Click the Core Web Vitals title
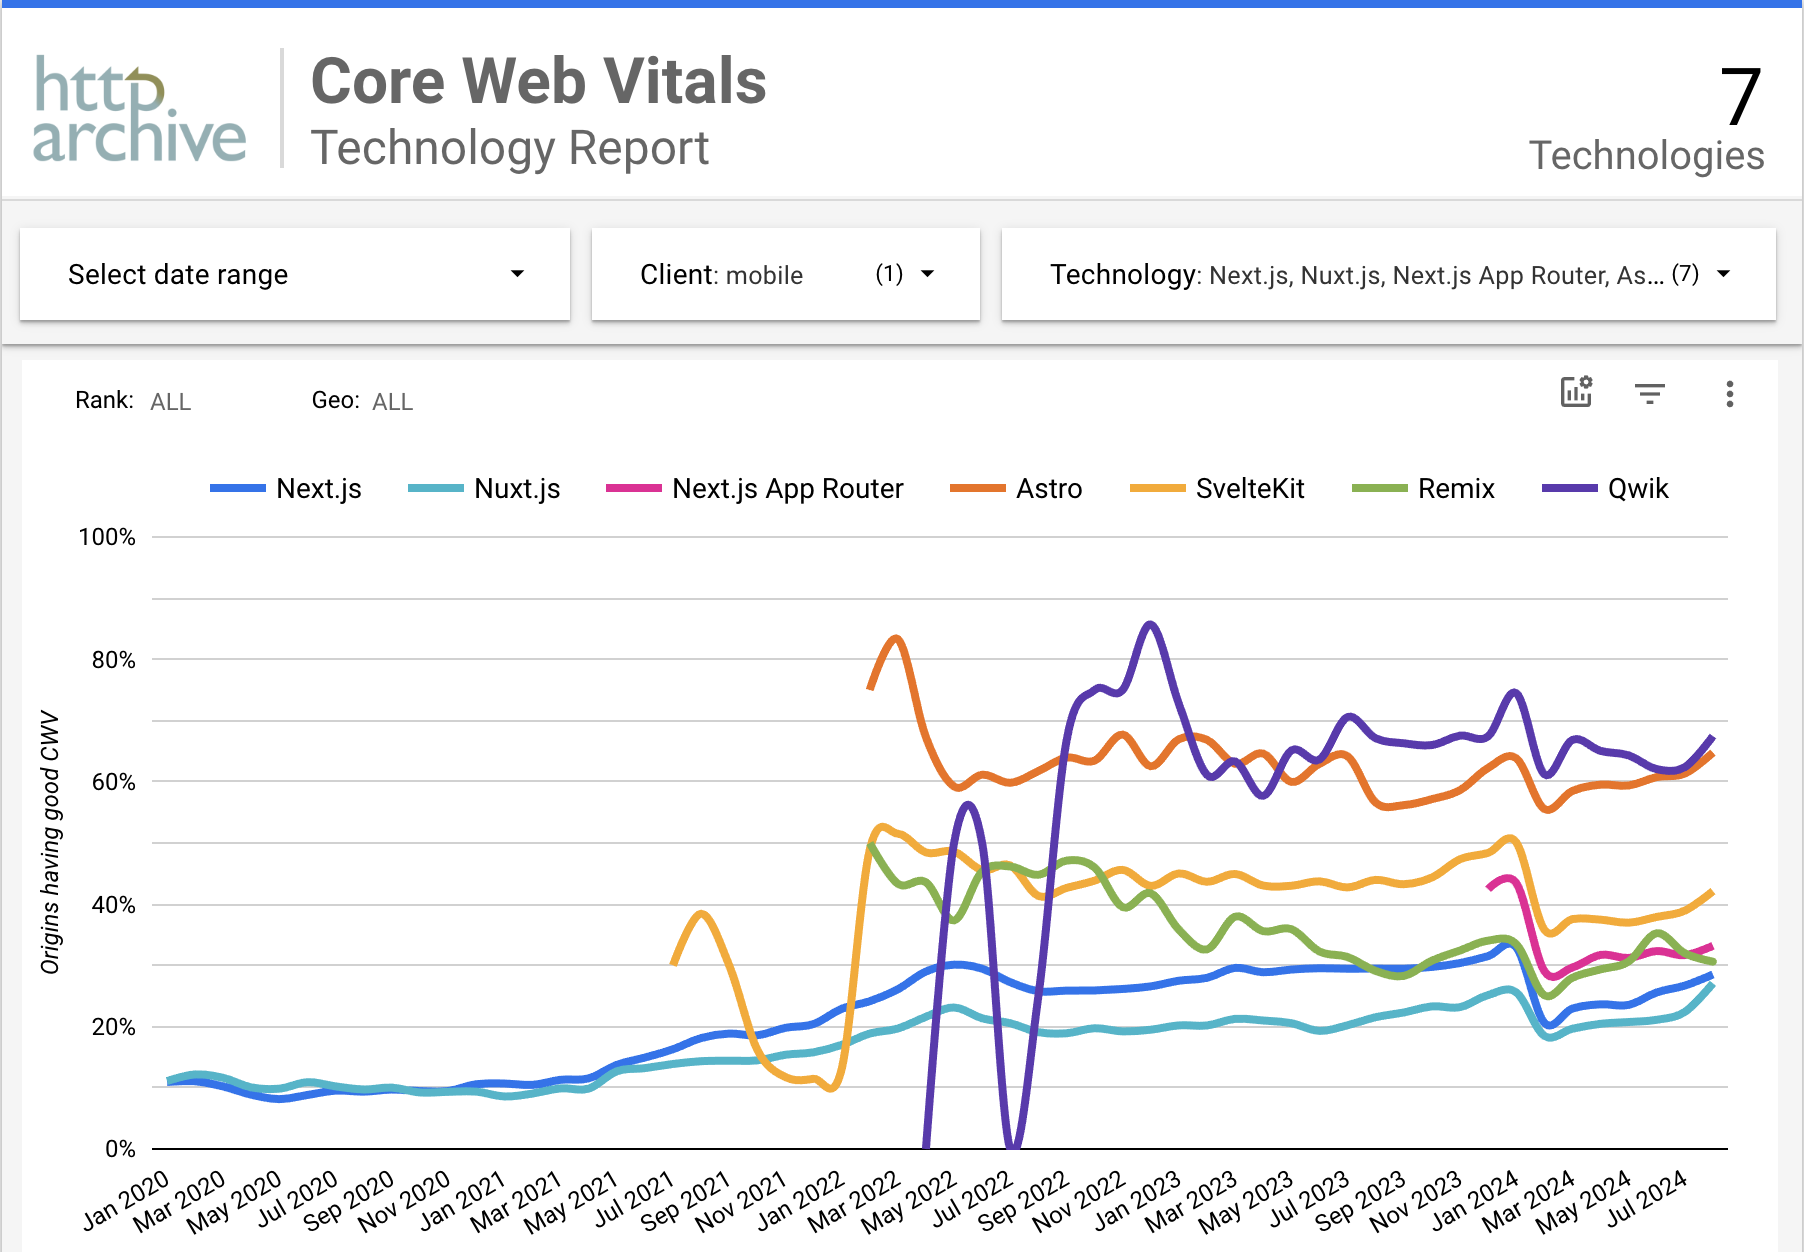This screenshot has height=1252, width=1804. coord(538,81)
